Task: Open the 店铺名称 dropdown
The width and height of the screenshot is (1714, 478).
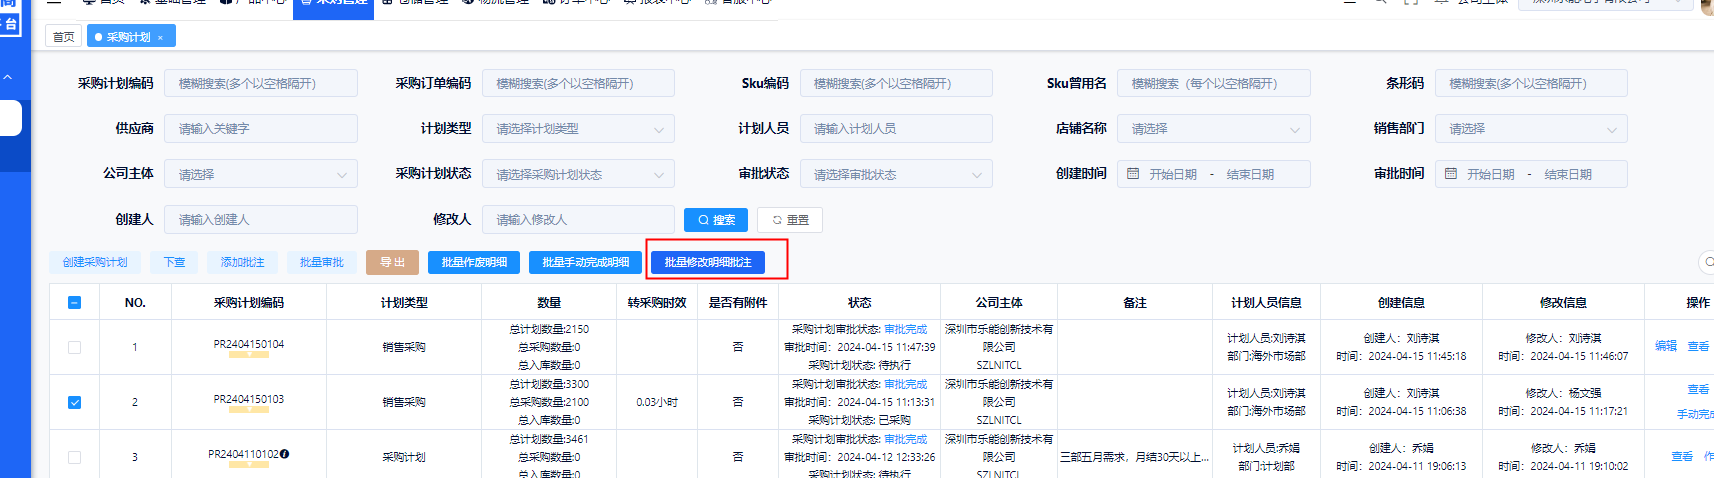Action: pos(1214,129)
